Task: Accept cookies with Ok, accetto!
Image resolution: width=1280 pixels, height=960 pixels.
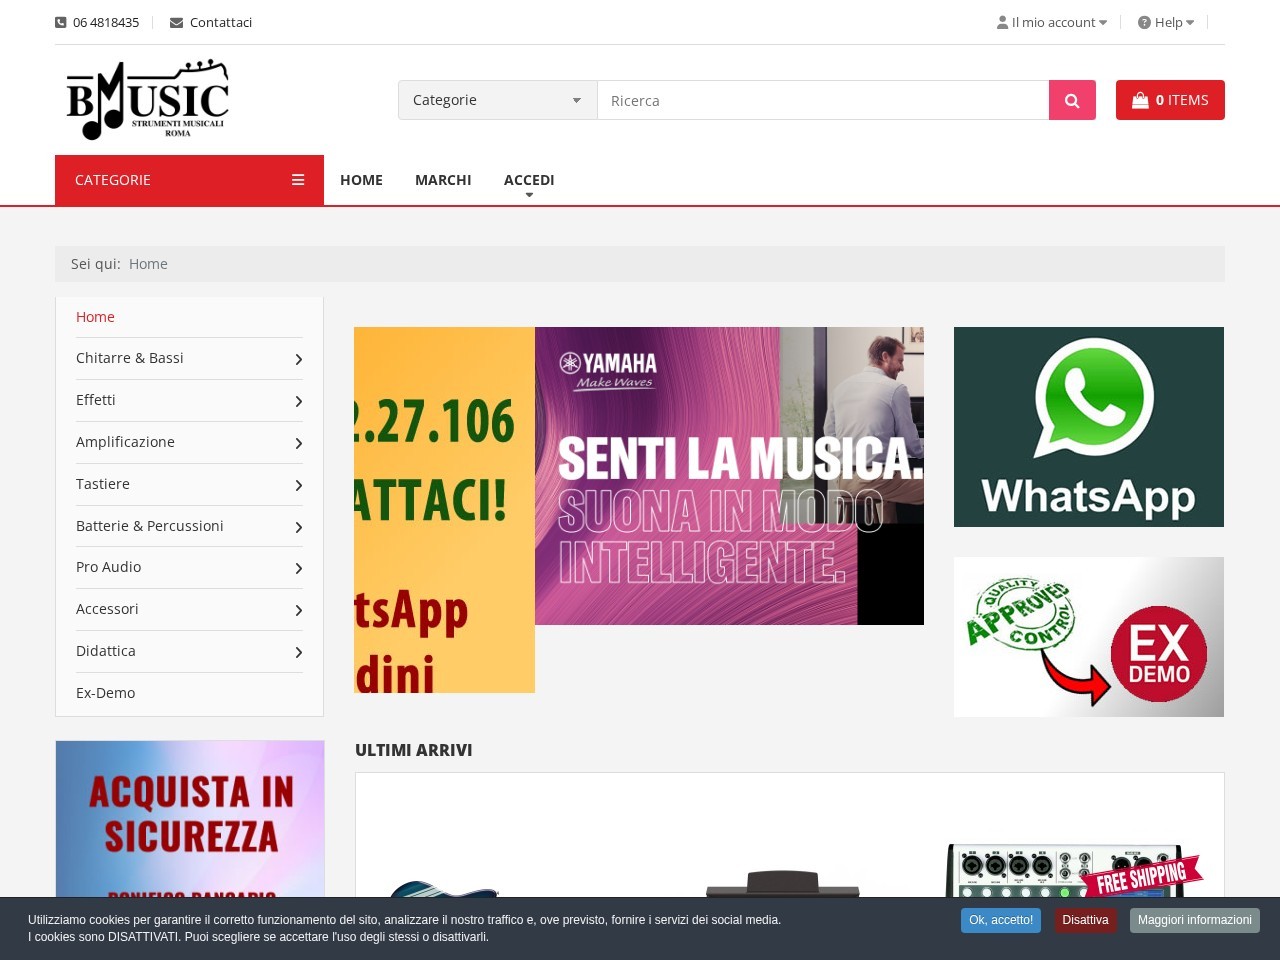Action: click(1000, 920)
